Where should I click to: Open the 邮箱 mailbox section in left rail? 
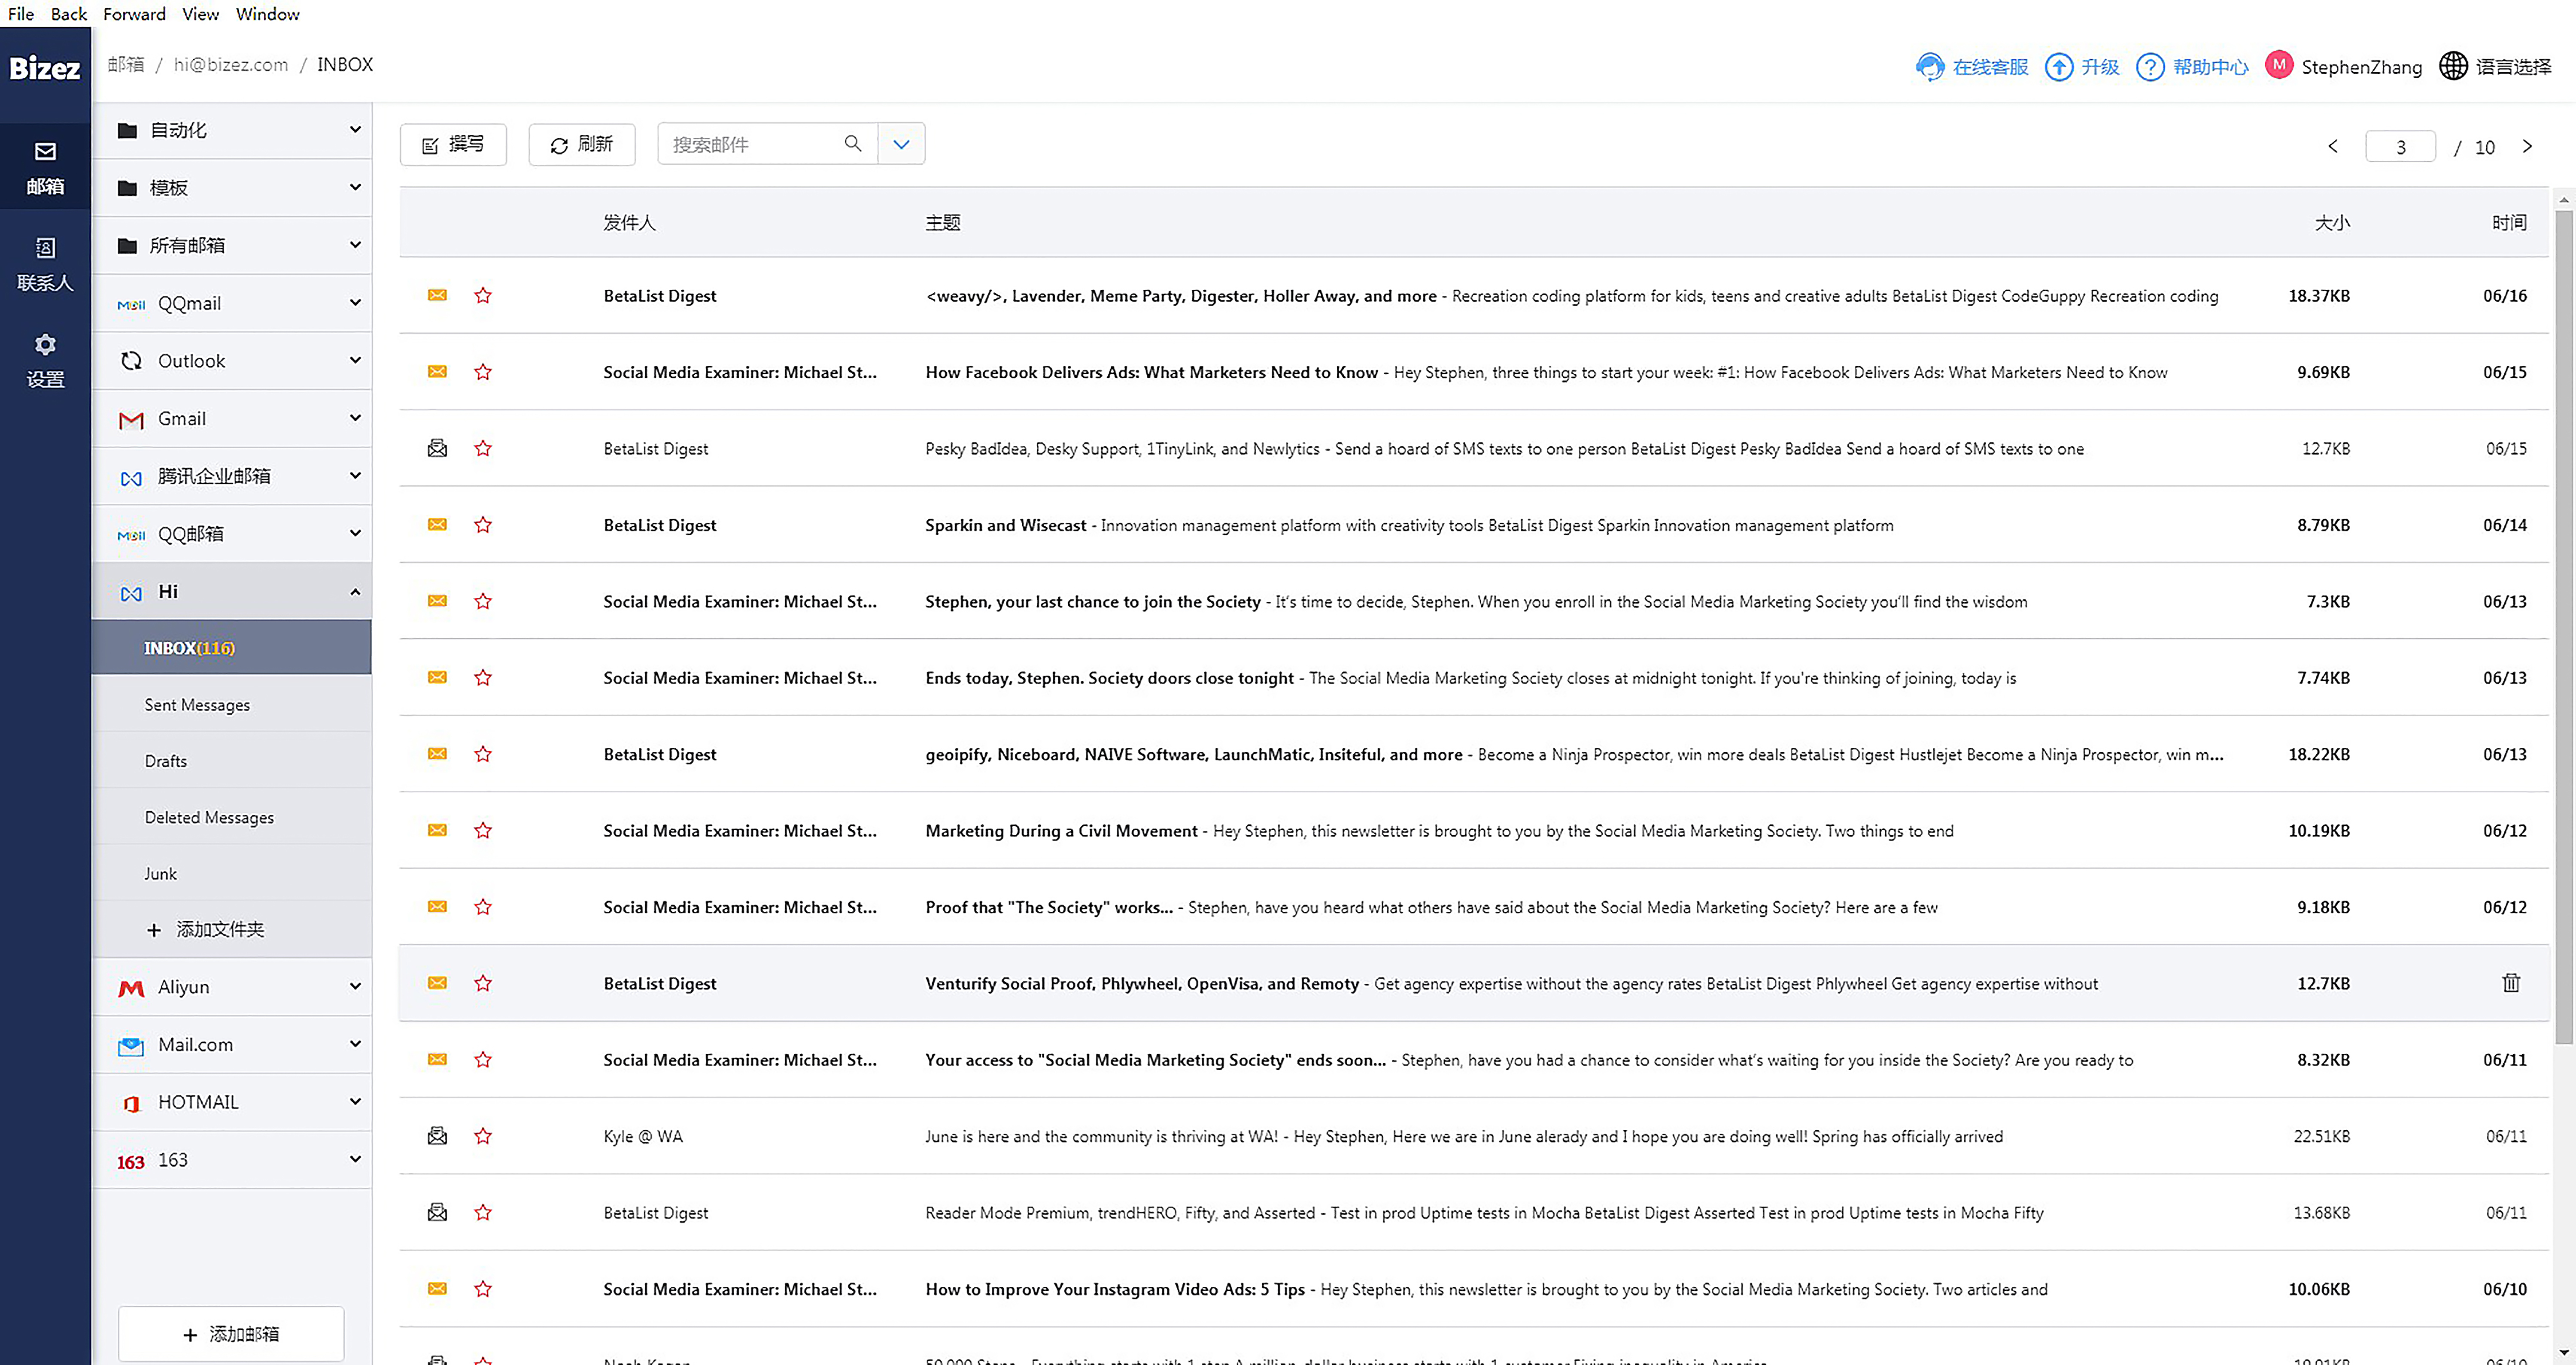click(45, 167)
